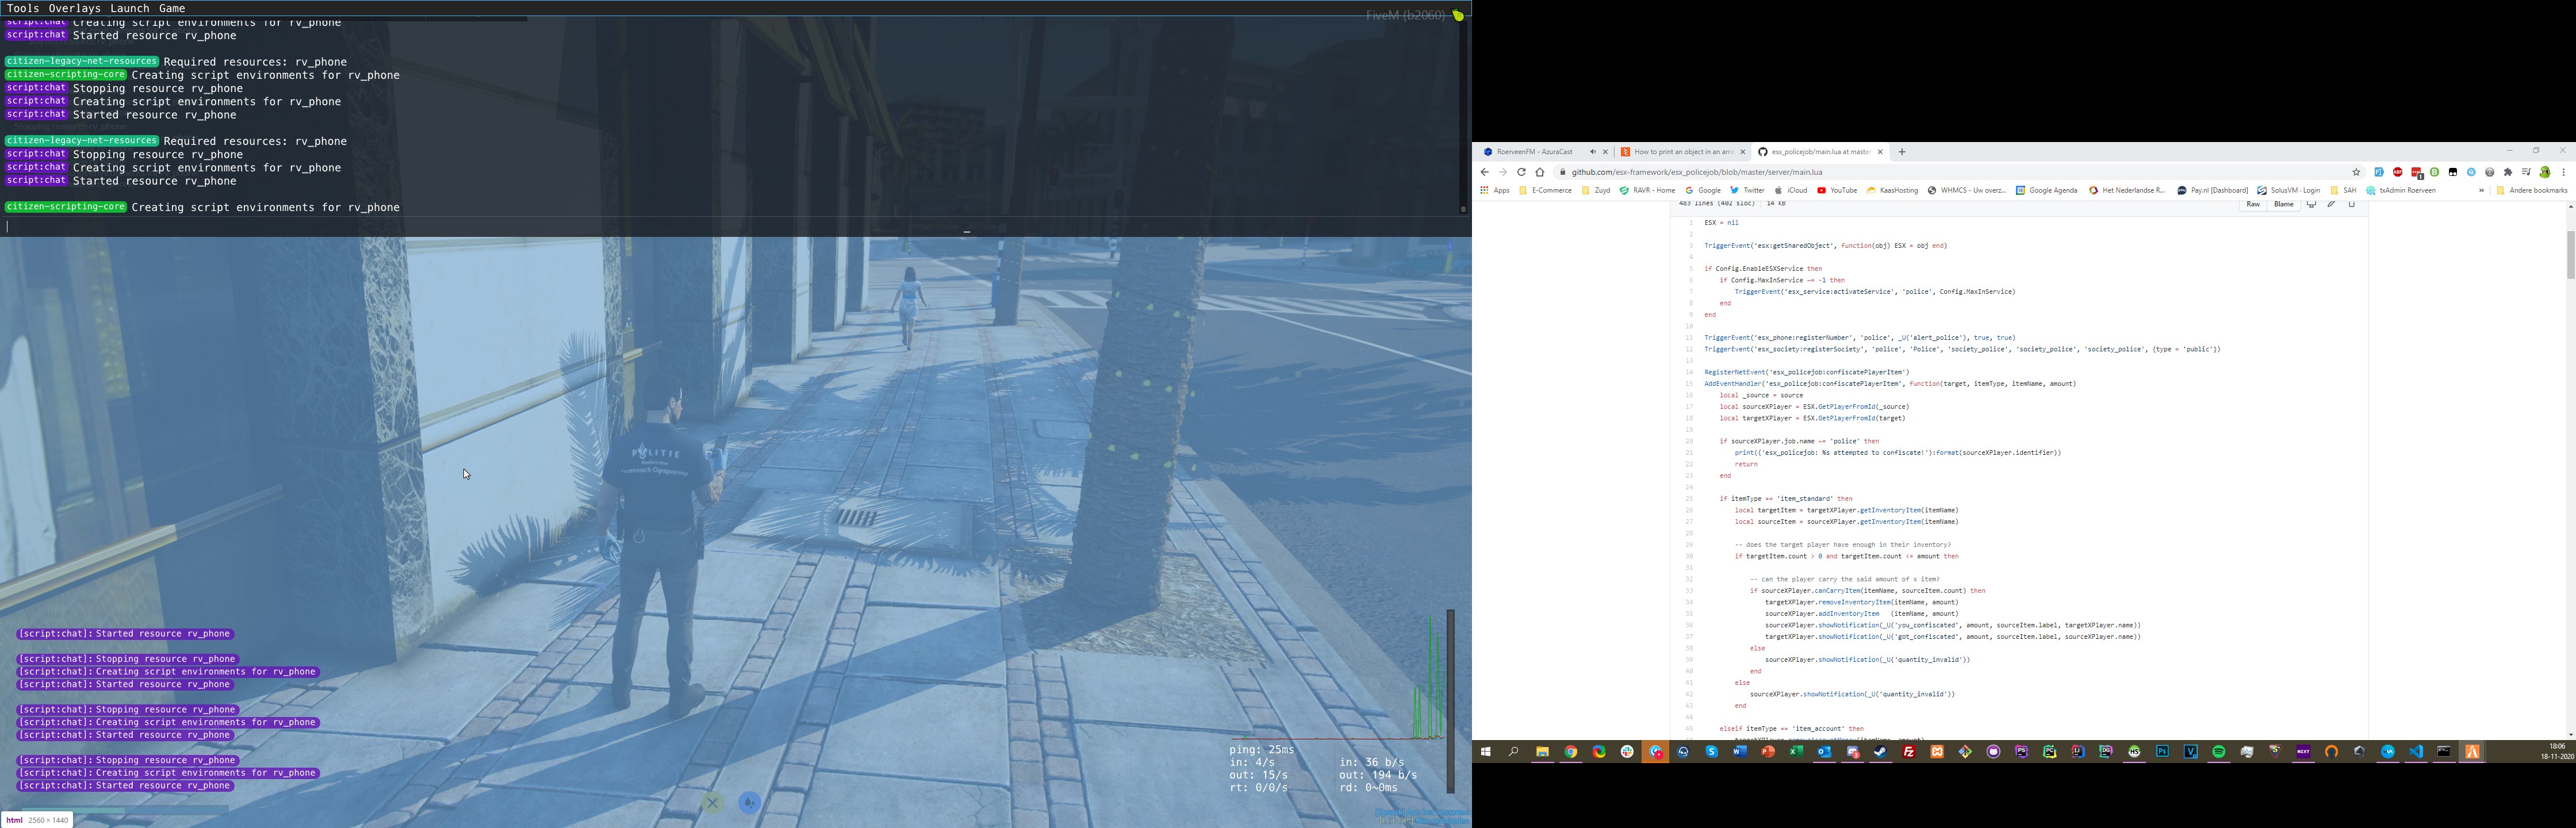Screen dimensions: 2576x828
Task: Open Steam from the taskbar
Action: click(1880, 752)
